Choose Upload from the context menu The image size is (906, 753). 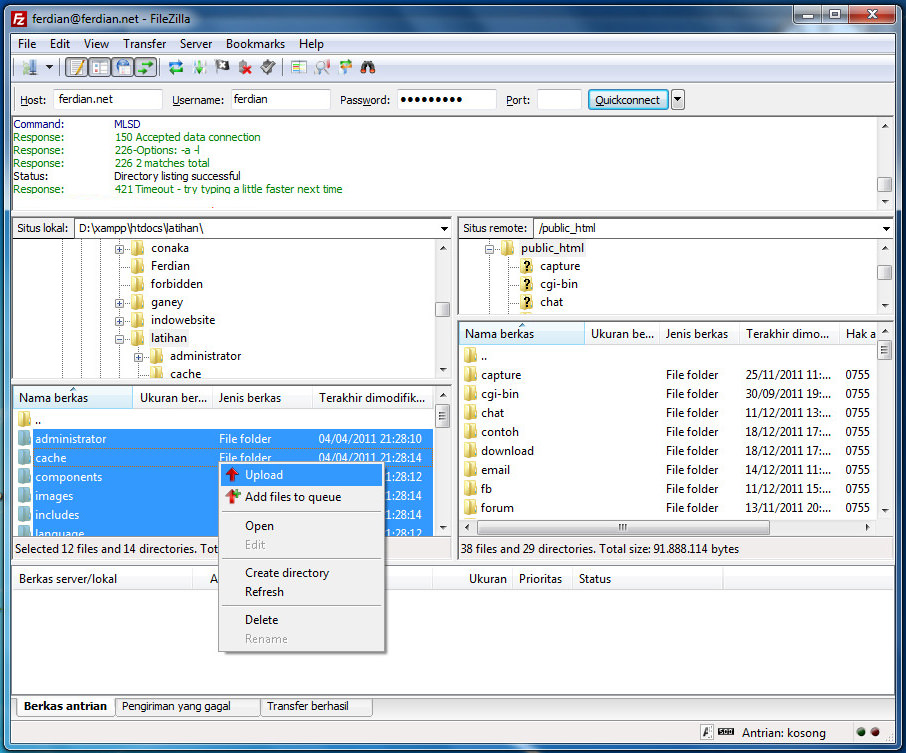pos(301,474)
